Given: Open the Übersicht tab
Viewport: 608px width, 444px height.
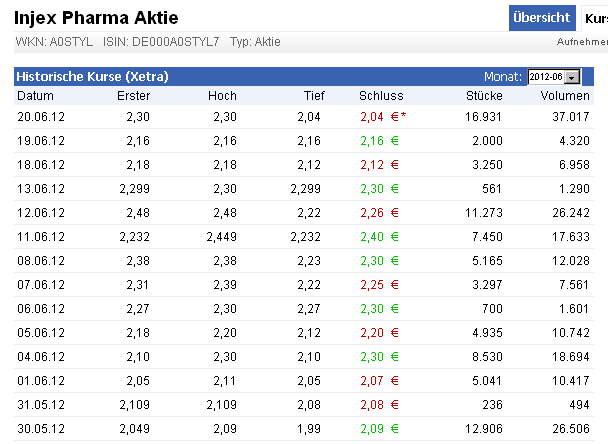Looking at the screenshot, I should 541,18.
